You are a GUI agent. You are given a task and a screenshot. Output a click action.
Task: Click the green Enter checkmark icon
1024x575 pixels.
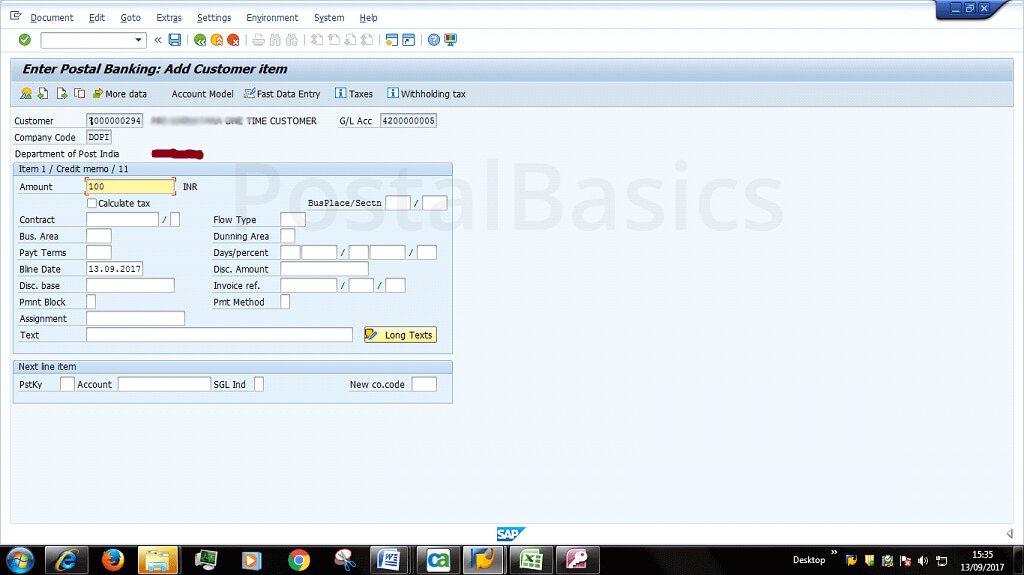pyautogui.click(x=25, y=40)
